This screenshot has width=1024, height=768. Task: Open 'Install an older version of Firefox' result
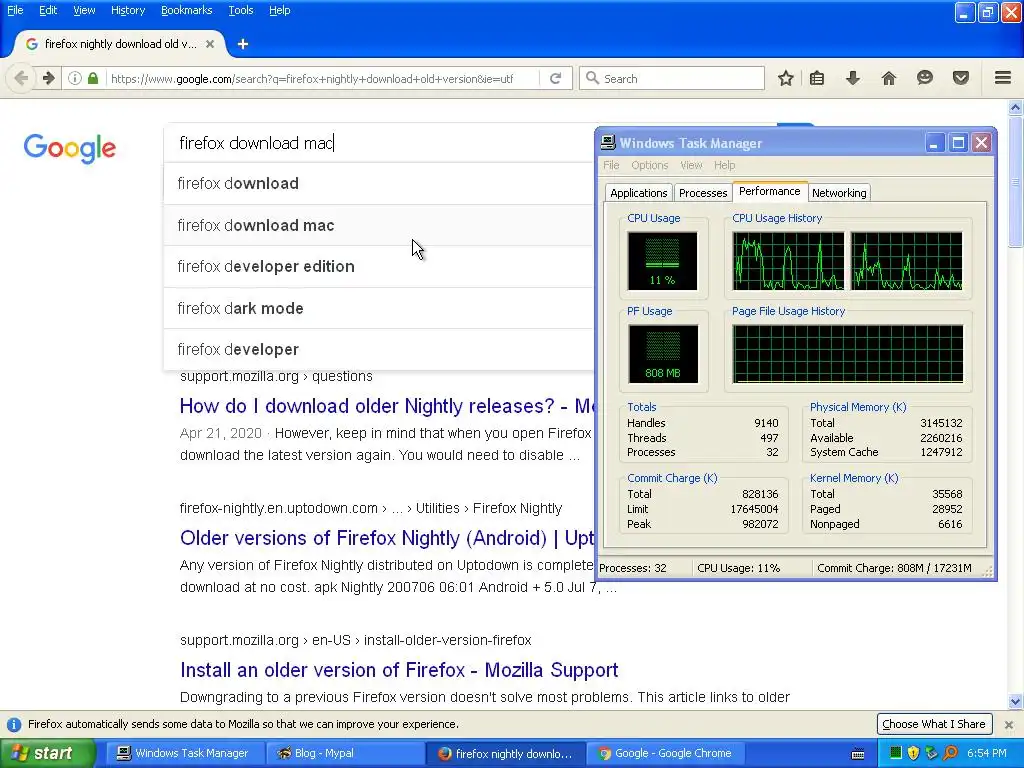pyautogui.click(x=399, y=670)
